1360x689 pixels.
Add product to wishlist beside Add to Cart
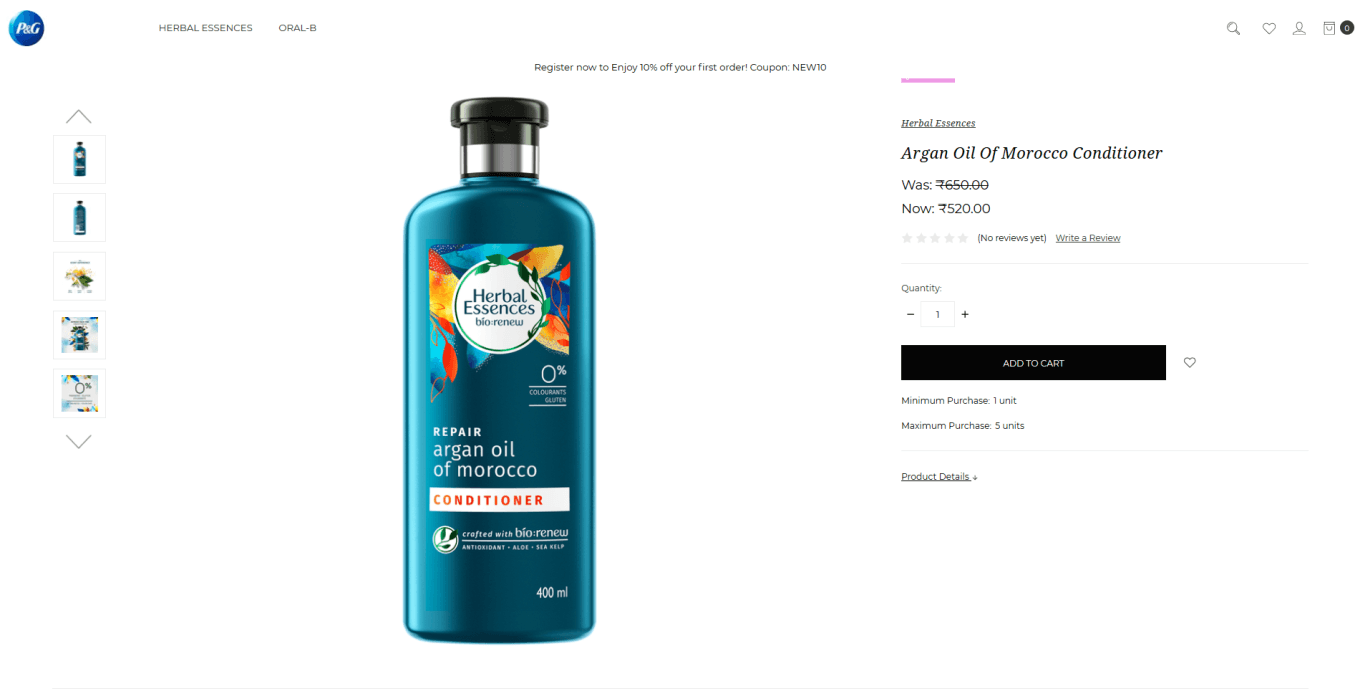point(1190,362)
